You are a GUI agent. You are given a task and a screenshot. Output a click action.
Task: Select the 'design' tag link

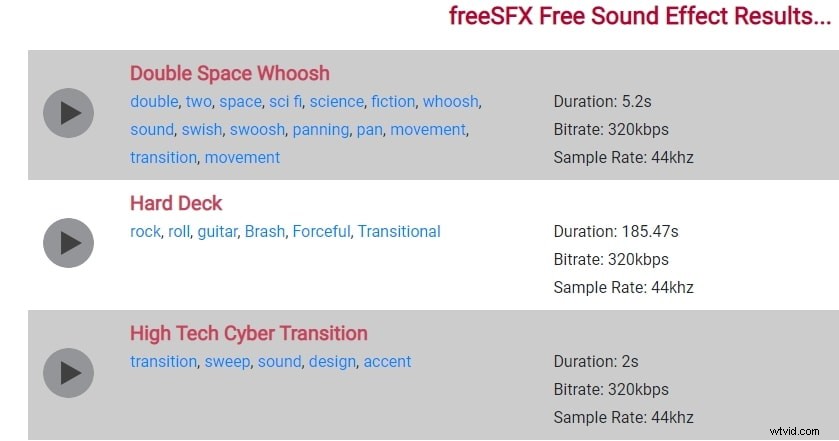point(332,362)
